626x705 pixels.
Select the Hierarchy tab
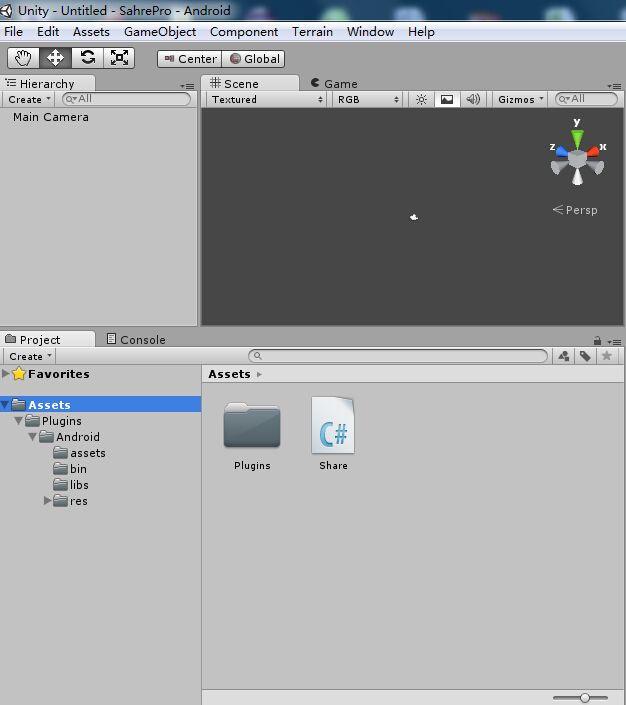47,84
